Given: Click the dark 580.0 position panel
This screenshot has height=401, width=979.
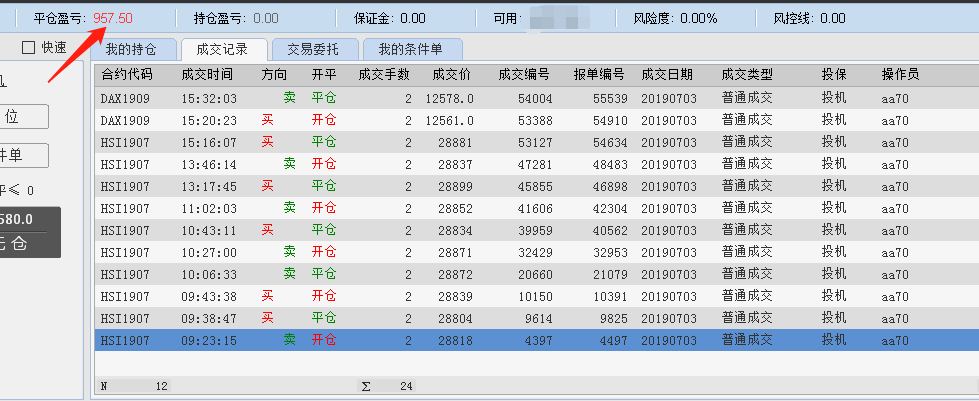Looking at the screenshot, I should tap(30, 232).
